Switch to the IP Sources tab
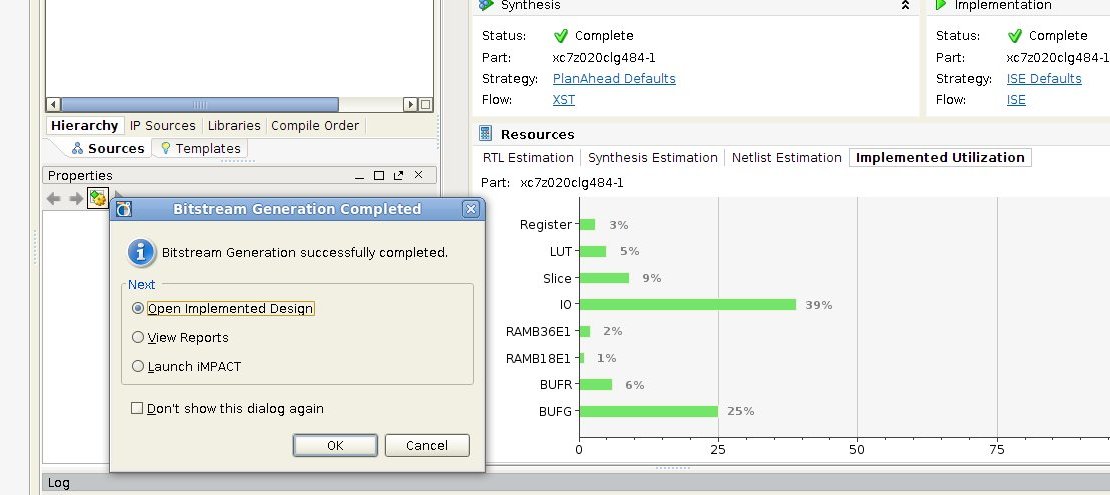The height and width of the screenshot is (495, 1110). [163, 126]
